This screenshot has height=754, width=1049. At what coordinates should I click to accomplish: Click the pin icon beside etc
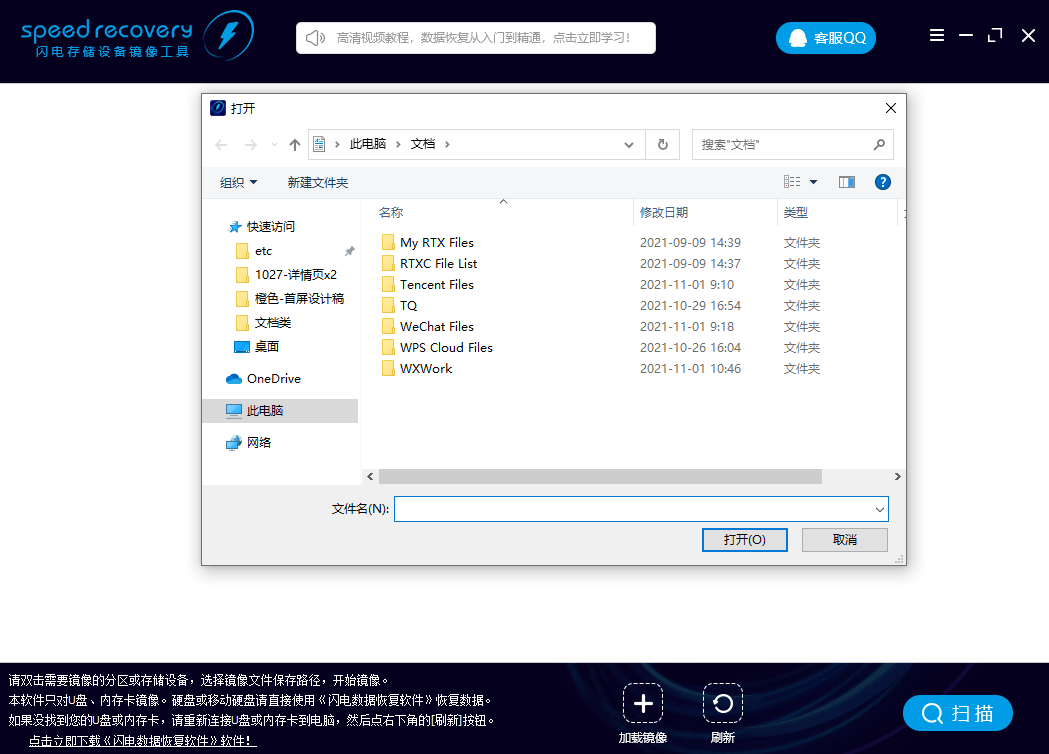[x=349, y=251]
